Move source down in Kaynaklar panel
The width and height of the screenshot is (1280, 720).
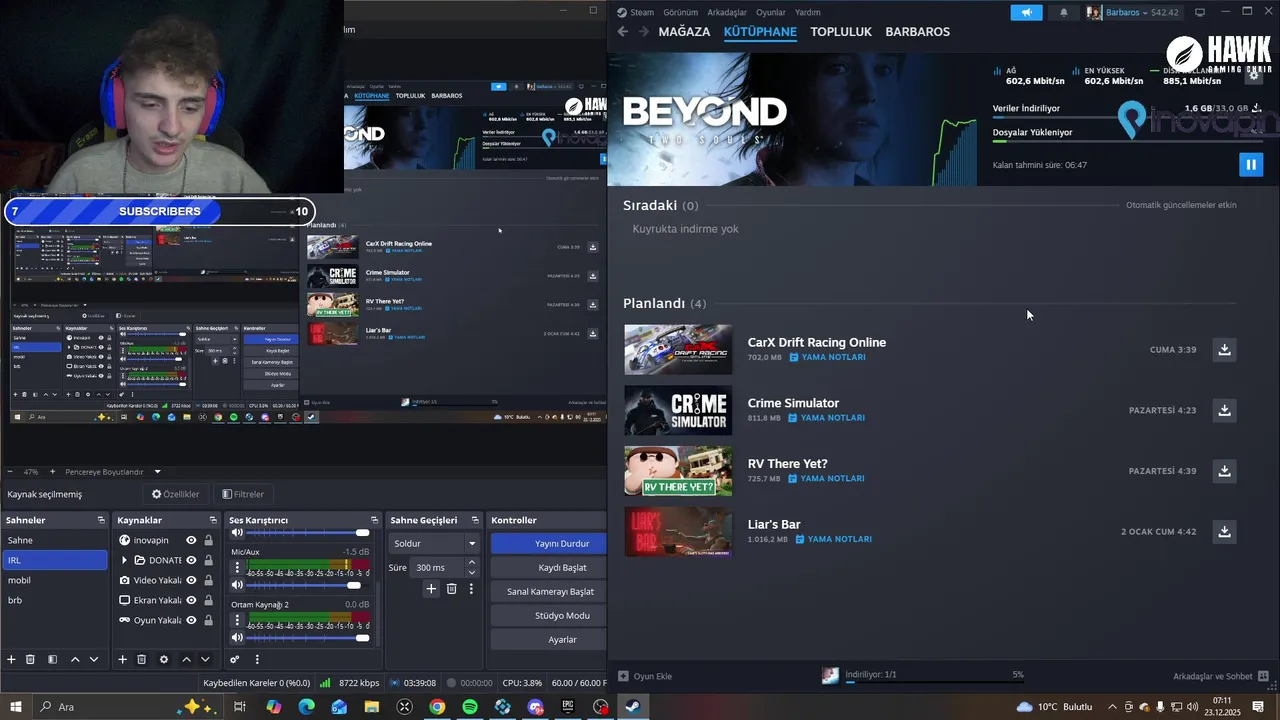click(205, 659)
